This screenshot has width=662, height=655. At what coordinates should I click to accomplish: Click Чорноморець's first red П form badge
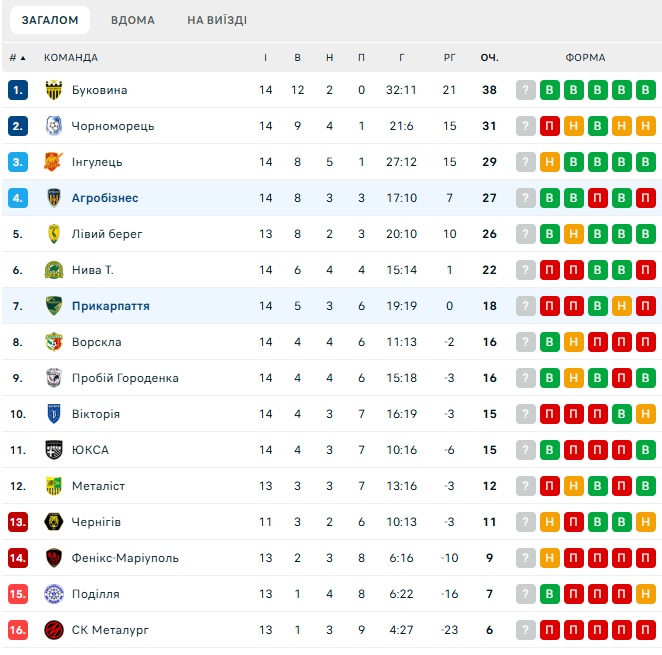point(550,126)
